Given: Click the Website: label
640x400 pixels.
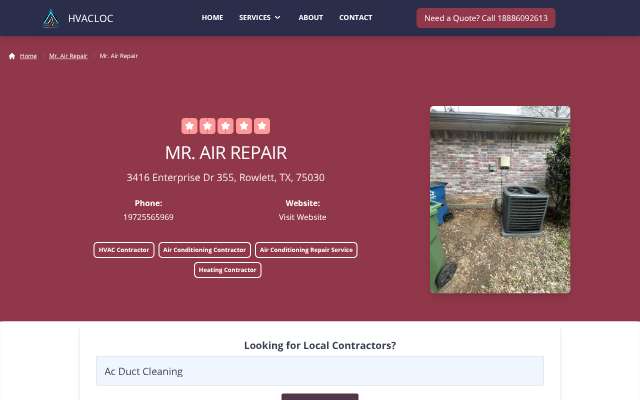Looking at the screenshot, I should click(302, 203).
